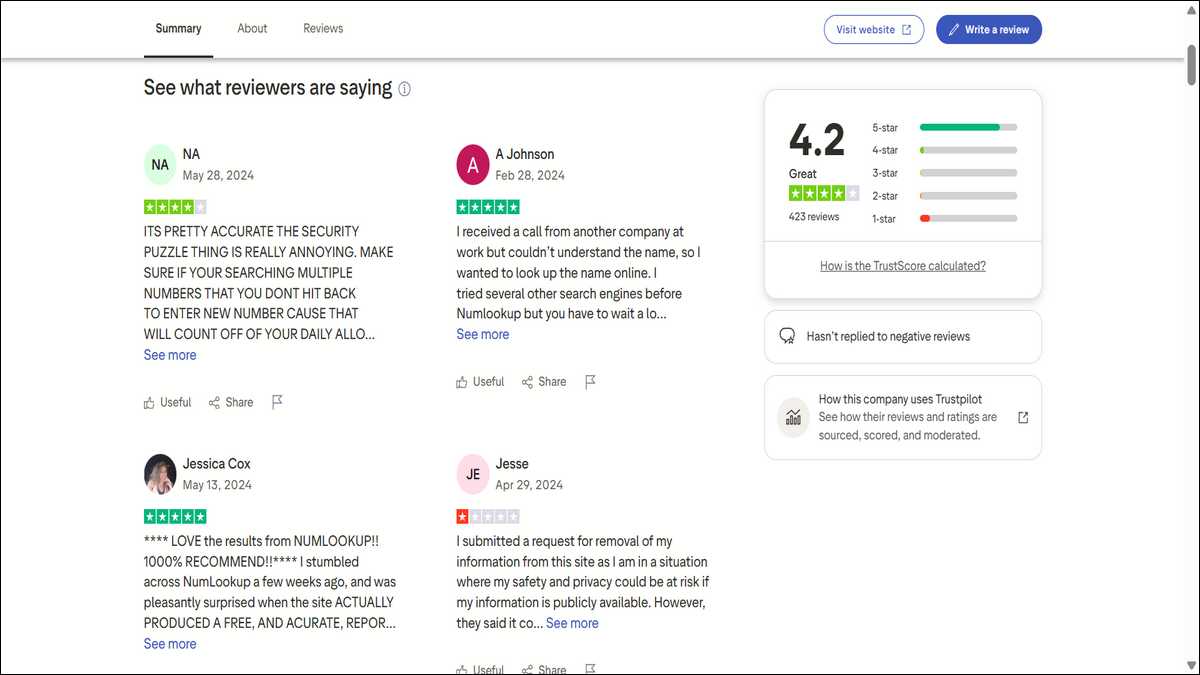Viewport: 1200px width, 675px height.
Task: Click the overall rating stars under Great
Action: (824, 193)
